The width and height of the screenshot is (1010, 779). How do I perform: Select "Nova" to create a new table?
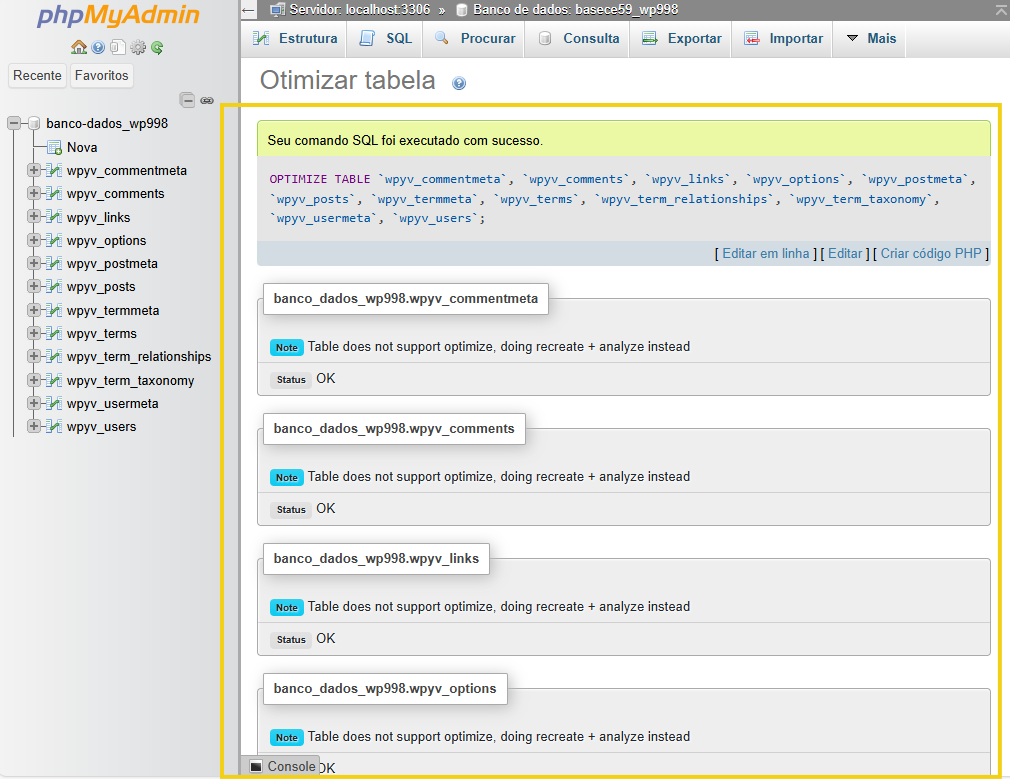coord(82,147)
